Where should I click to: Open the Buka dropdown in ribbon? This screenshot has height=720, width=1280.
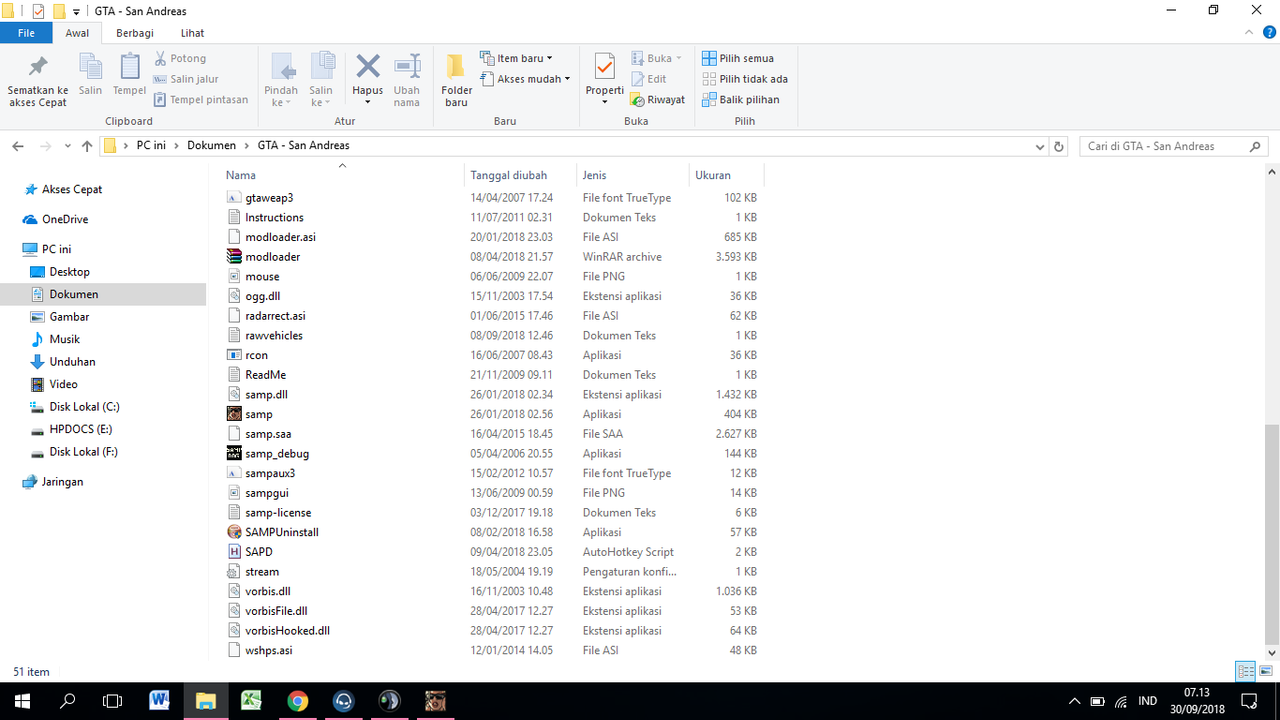(656, 58)
